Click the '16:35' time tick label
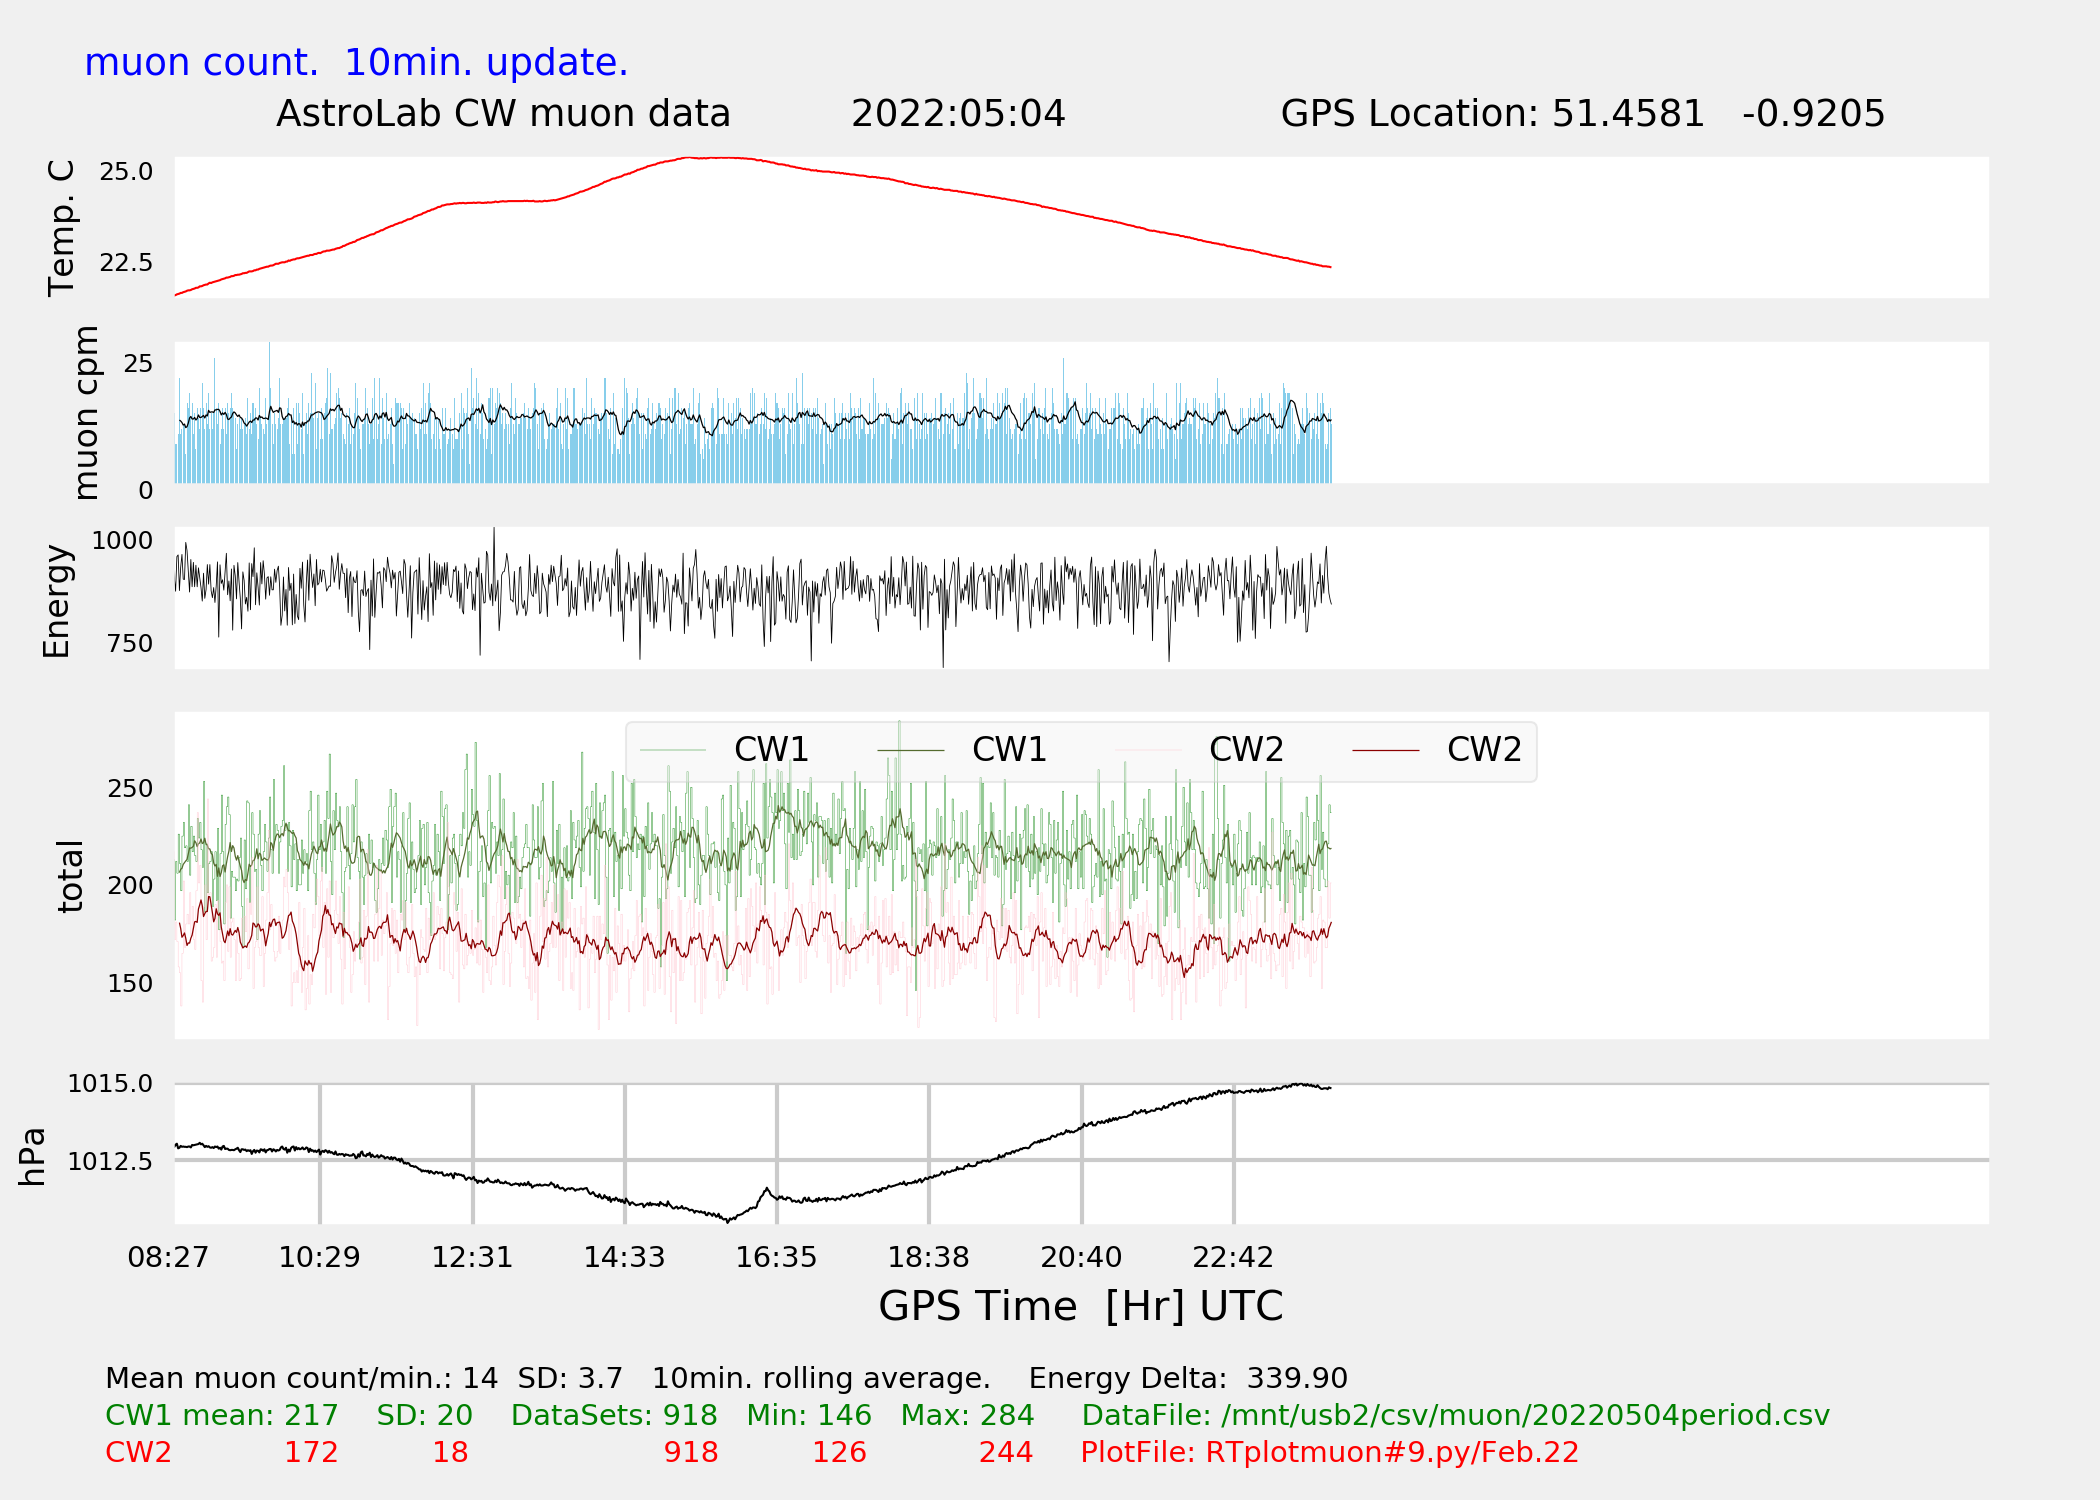The image size is (2100, 1500). [x=776, y=1257]
